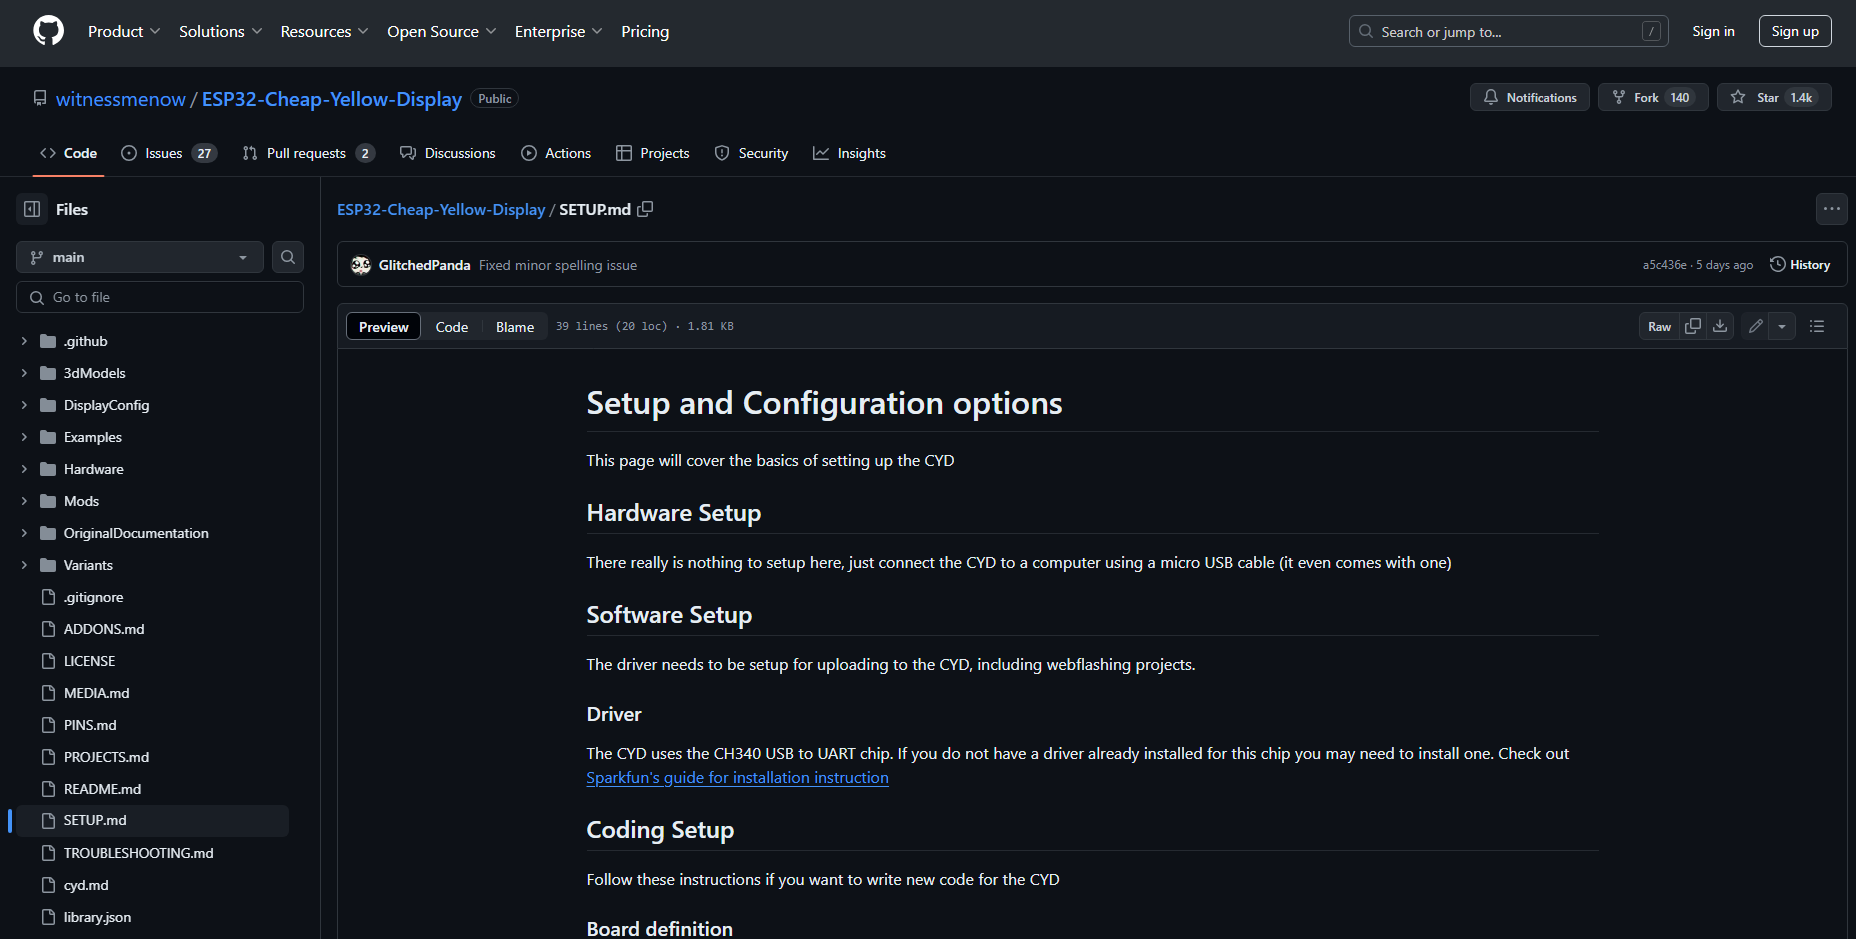Open TROUBLESHOOTING.md in file tree
Viewport: 1856px width, 939px height.
[x=138, y=853]
